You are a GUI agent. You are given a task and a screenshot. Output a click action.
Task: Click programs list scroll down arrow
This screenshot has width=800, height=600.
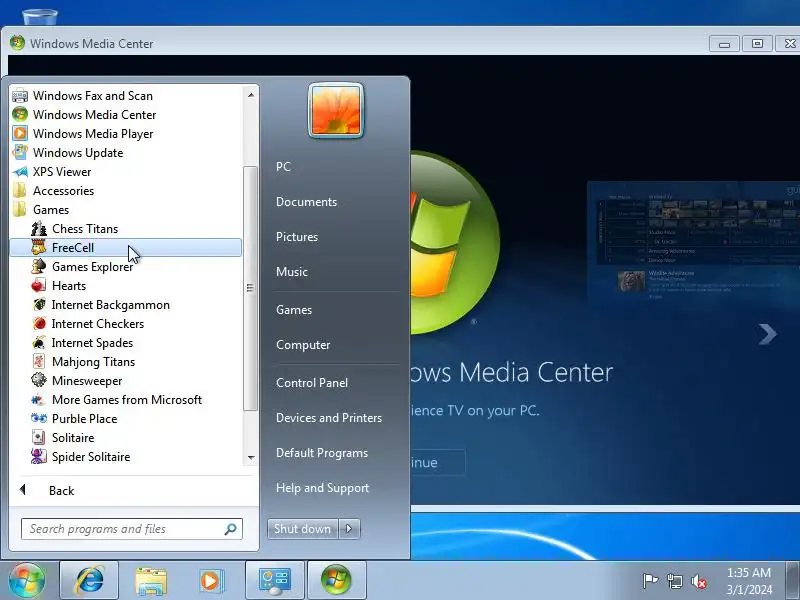coord(251,458)
